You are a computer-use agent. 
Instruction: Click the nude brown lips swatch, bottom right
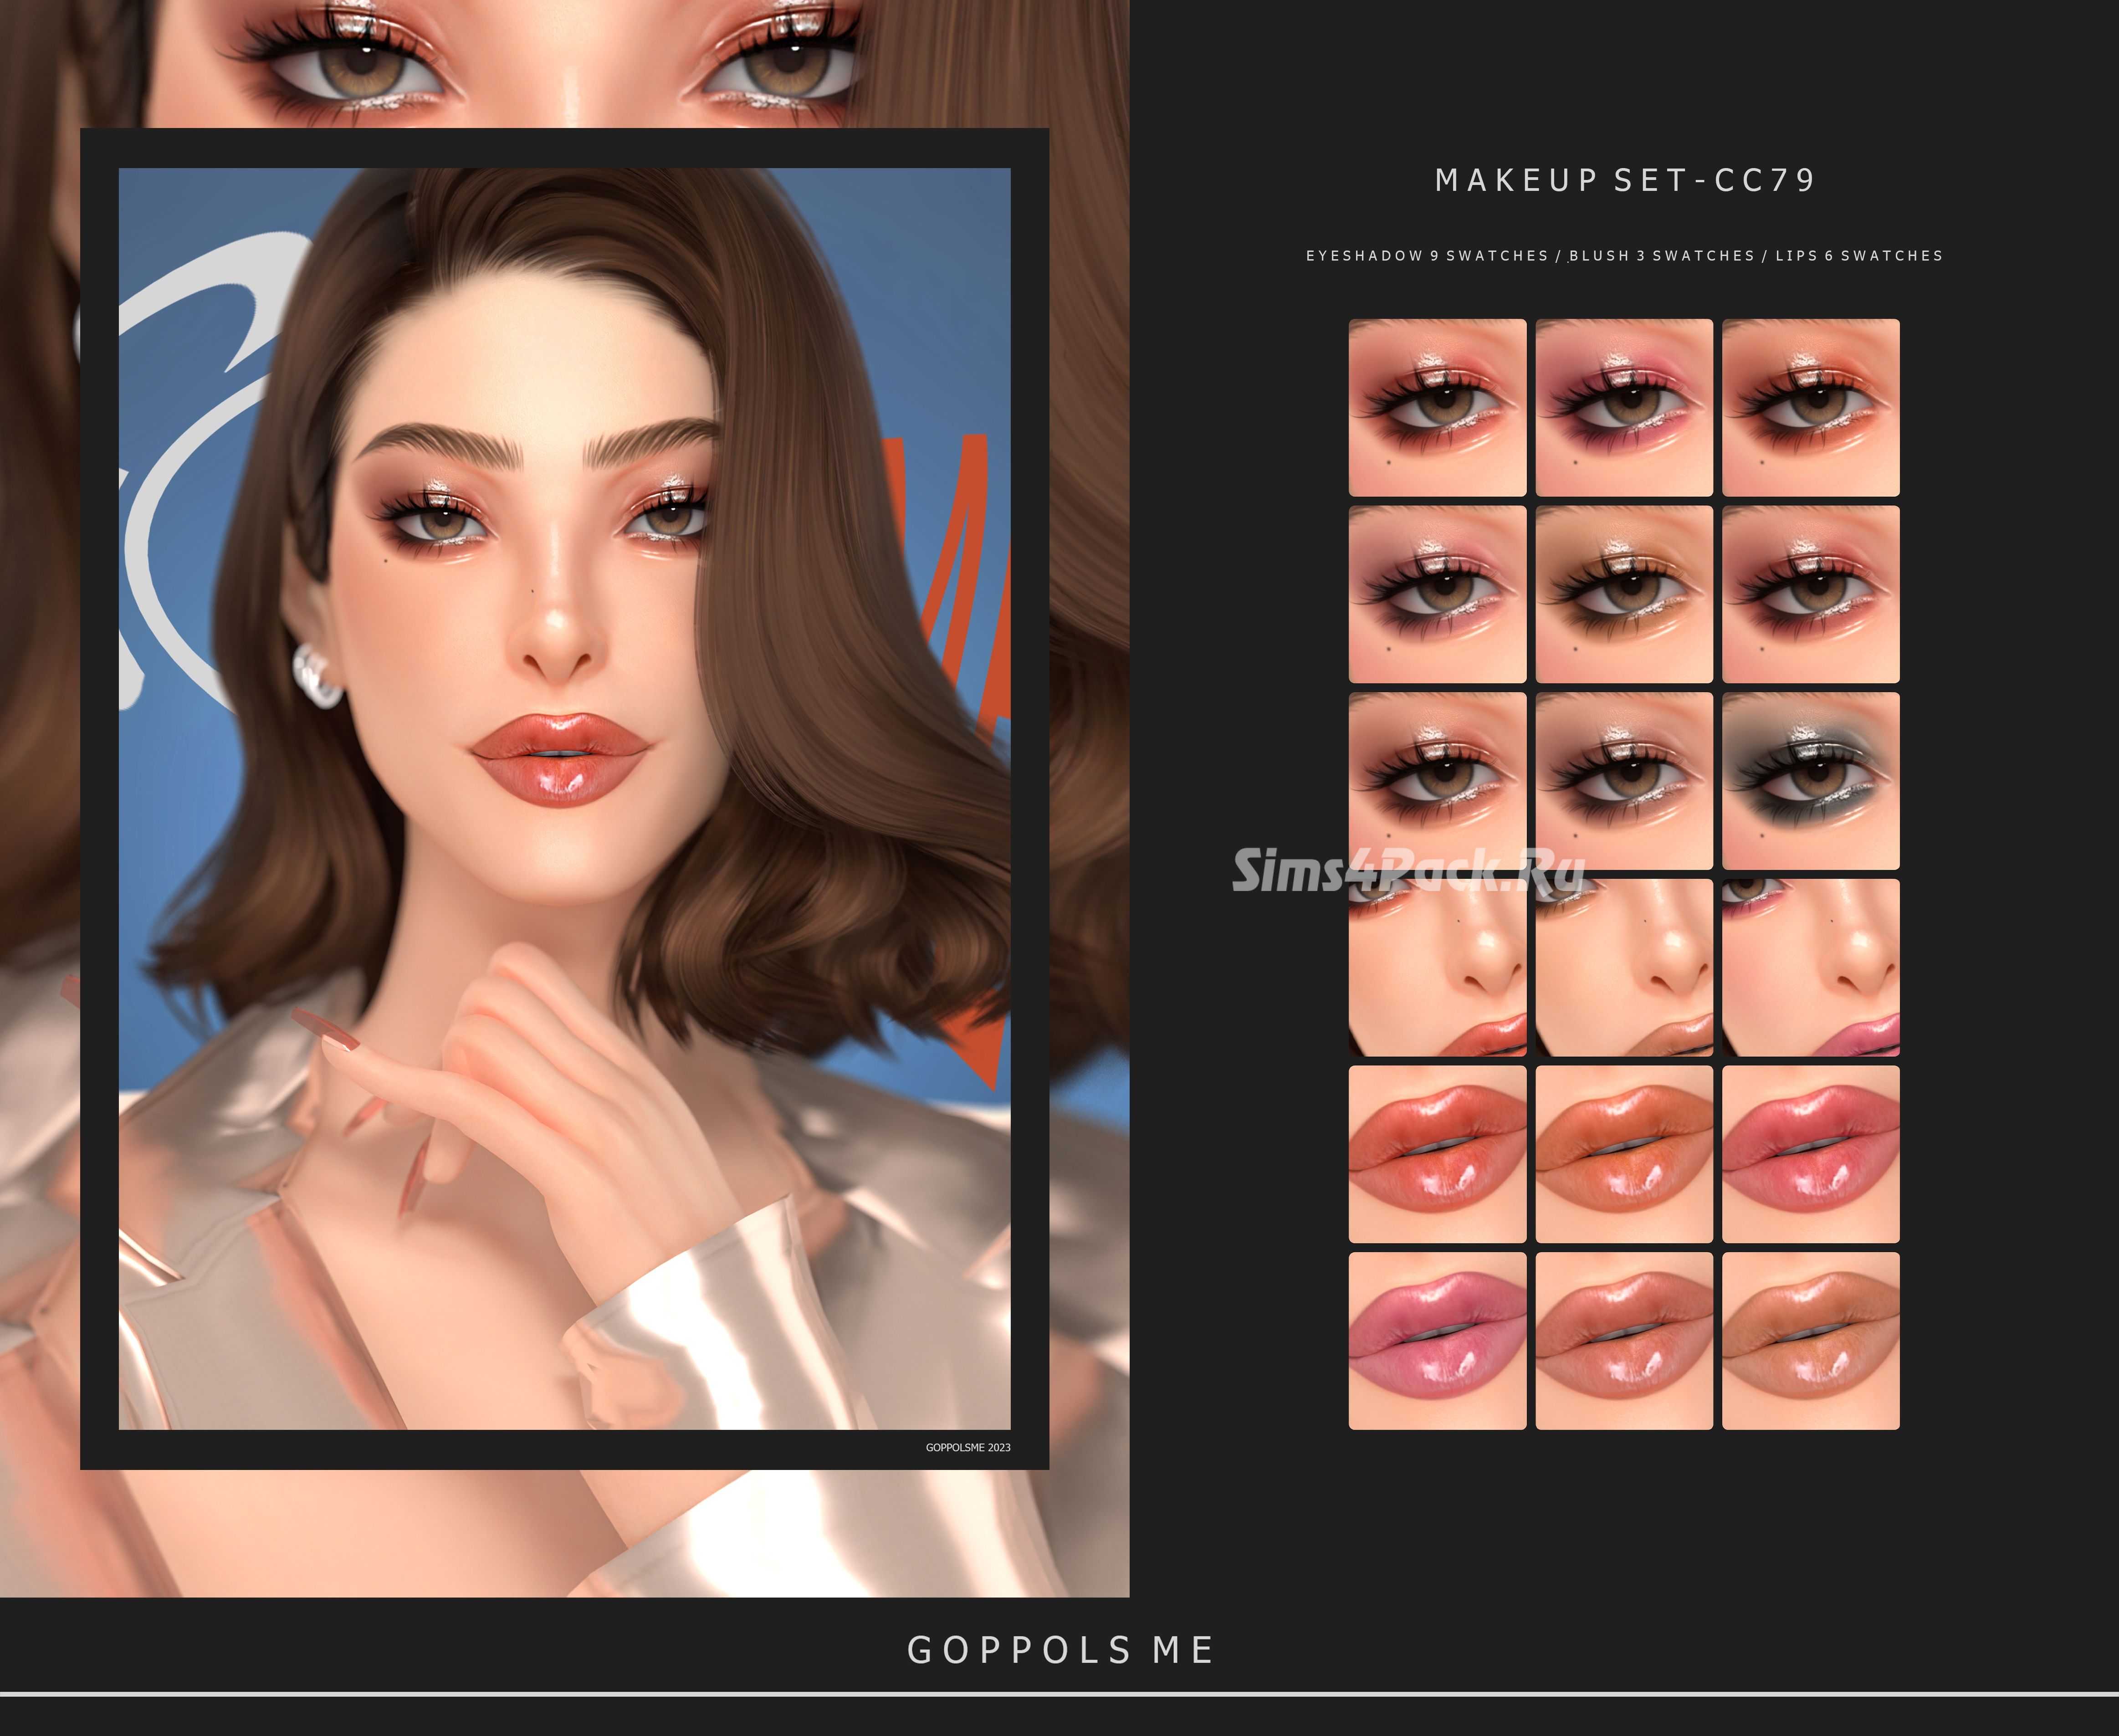[1810, 1340]
